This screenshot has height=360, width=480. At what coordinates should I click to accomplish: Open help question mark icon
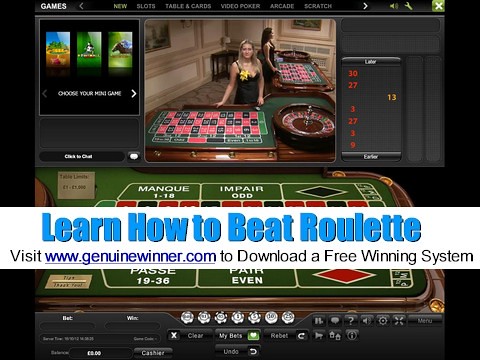(351, 321)
